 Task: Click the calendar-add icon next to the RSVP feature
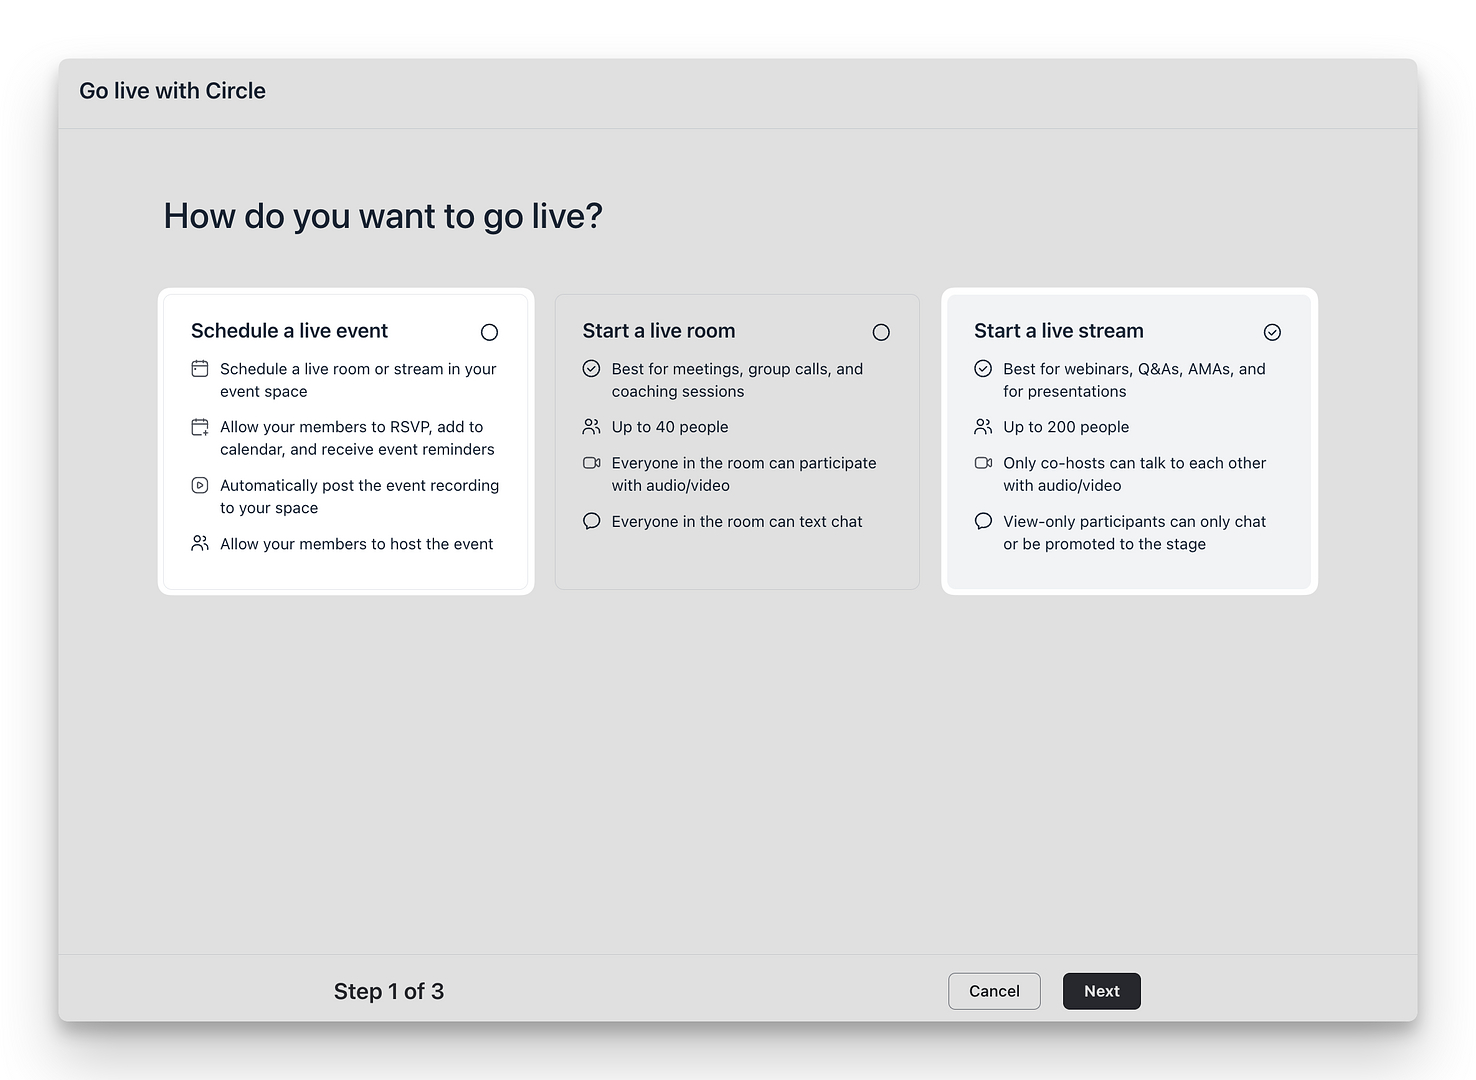tap(199, 427)
